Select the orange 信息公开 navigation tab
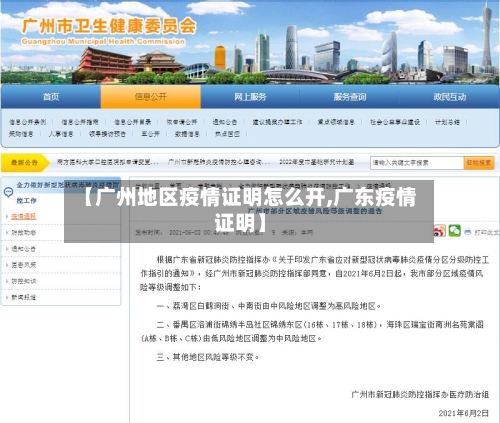Image resolution: width=500 pixels, height=423 pixels. tap(151, 97)
